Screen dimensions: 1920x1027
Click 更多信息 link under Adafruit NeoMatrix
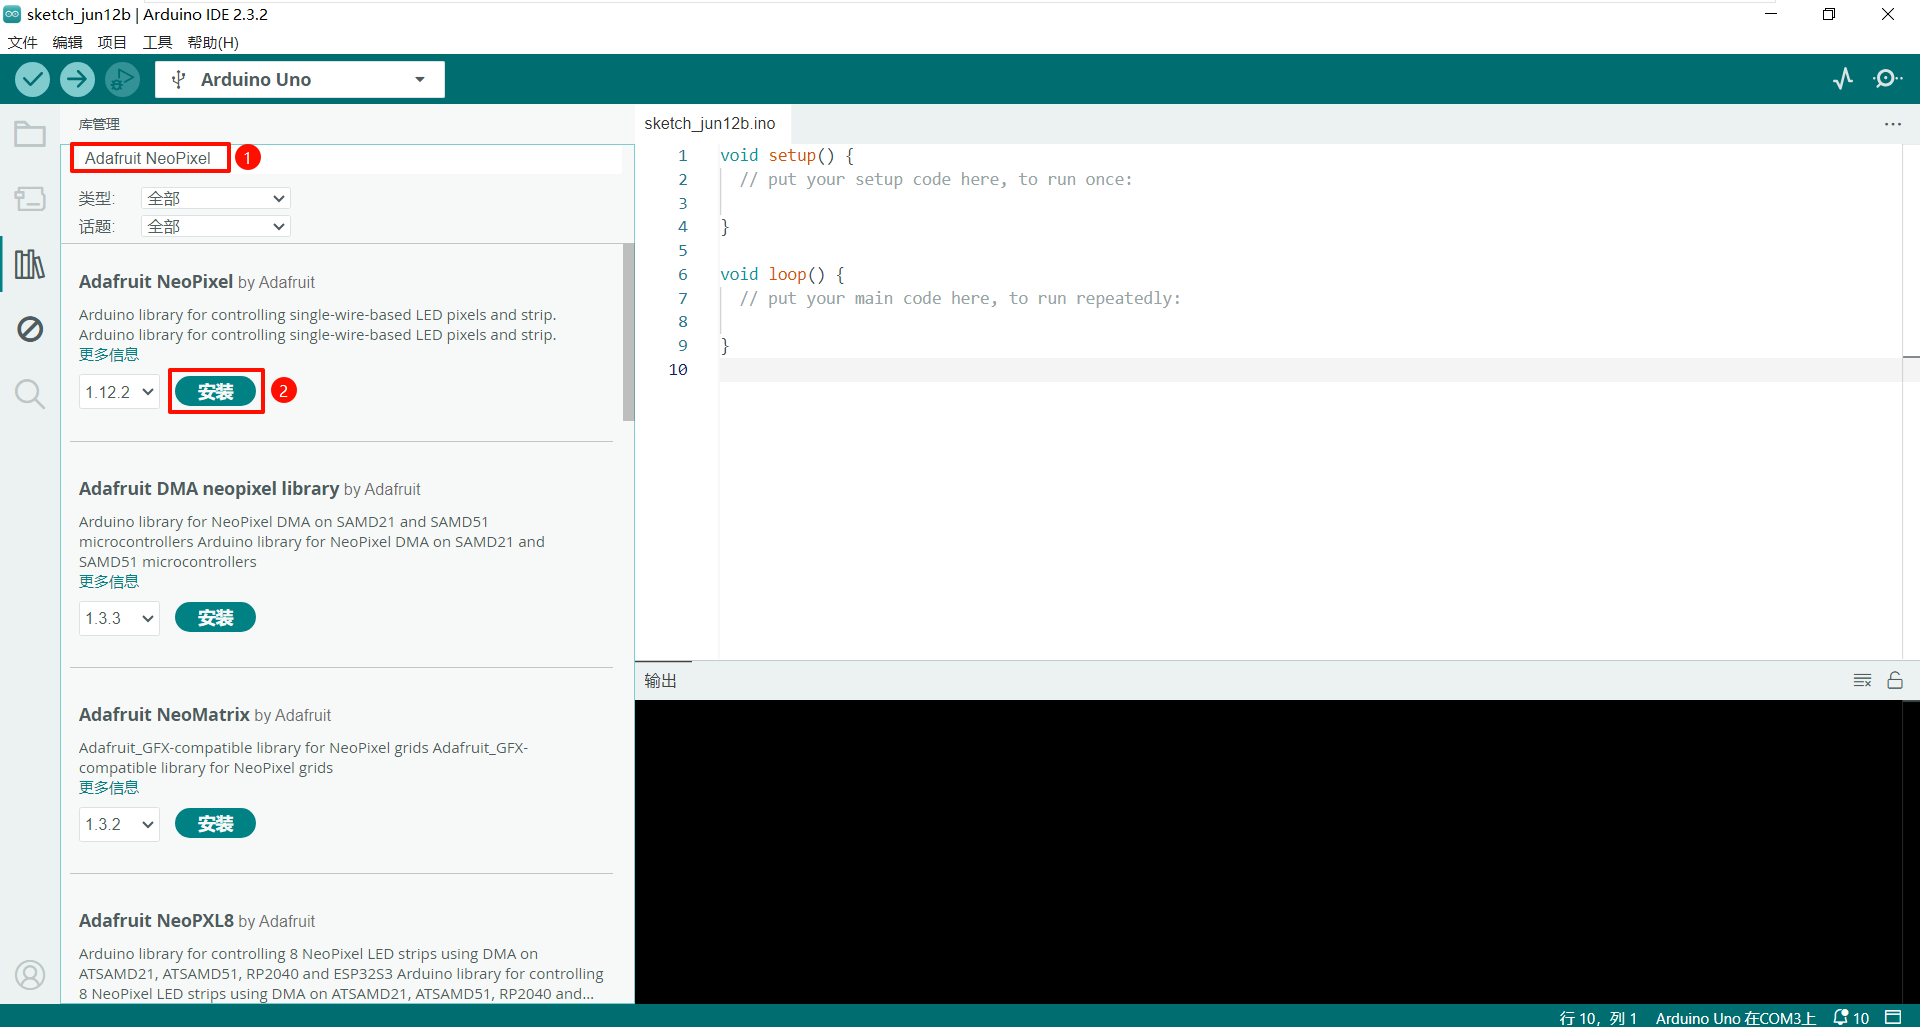click(109, 788)
